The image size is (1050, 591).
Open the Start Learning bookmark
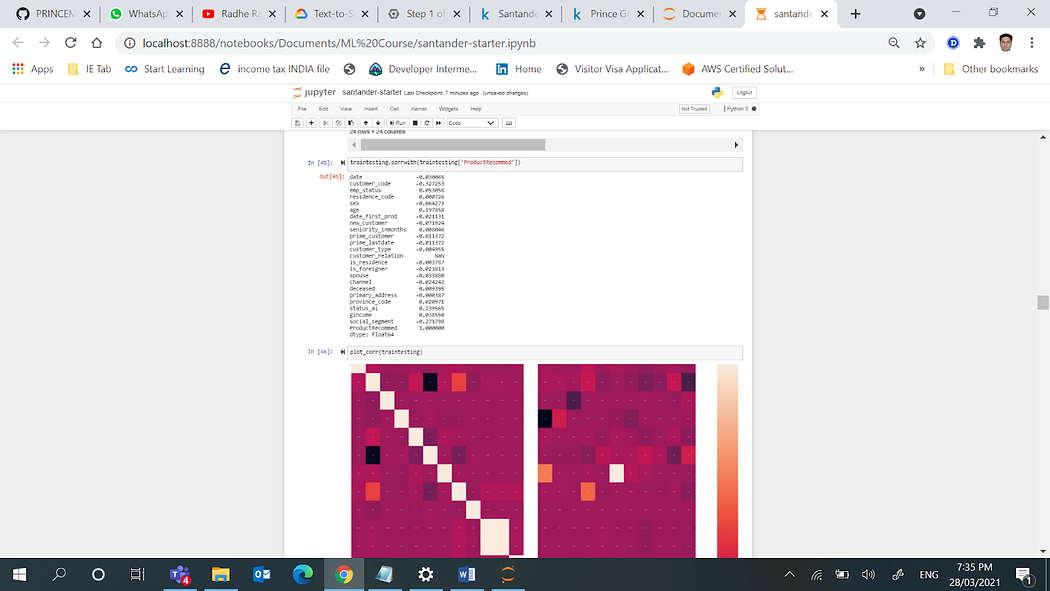(x=165, y=69)
